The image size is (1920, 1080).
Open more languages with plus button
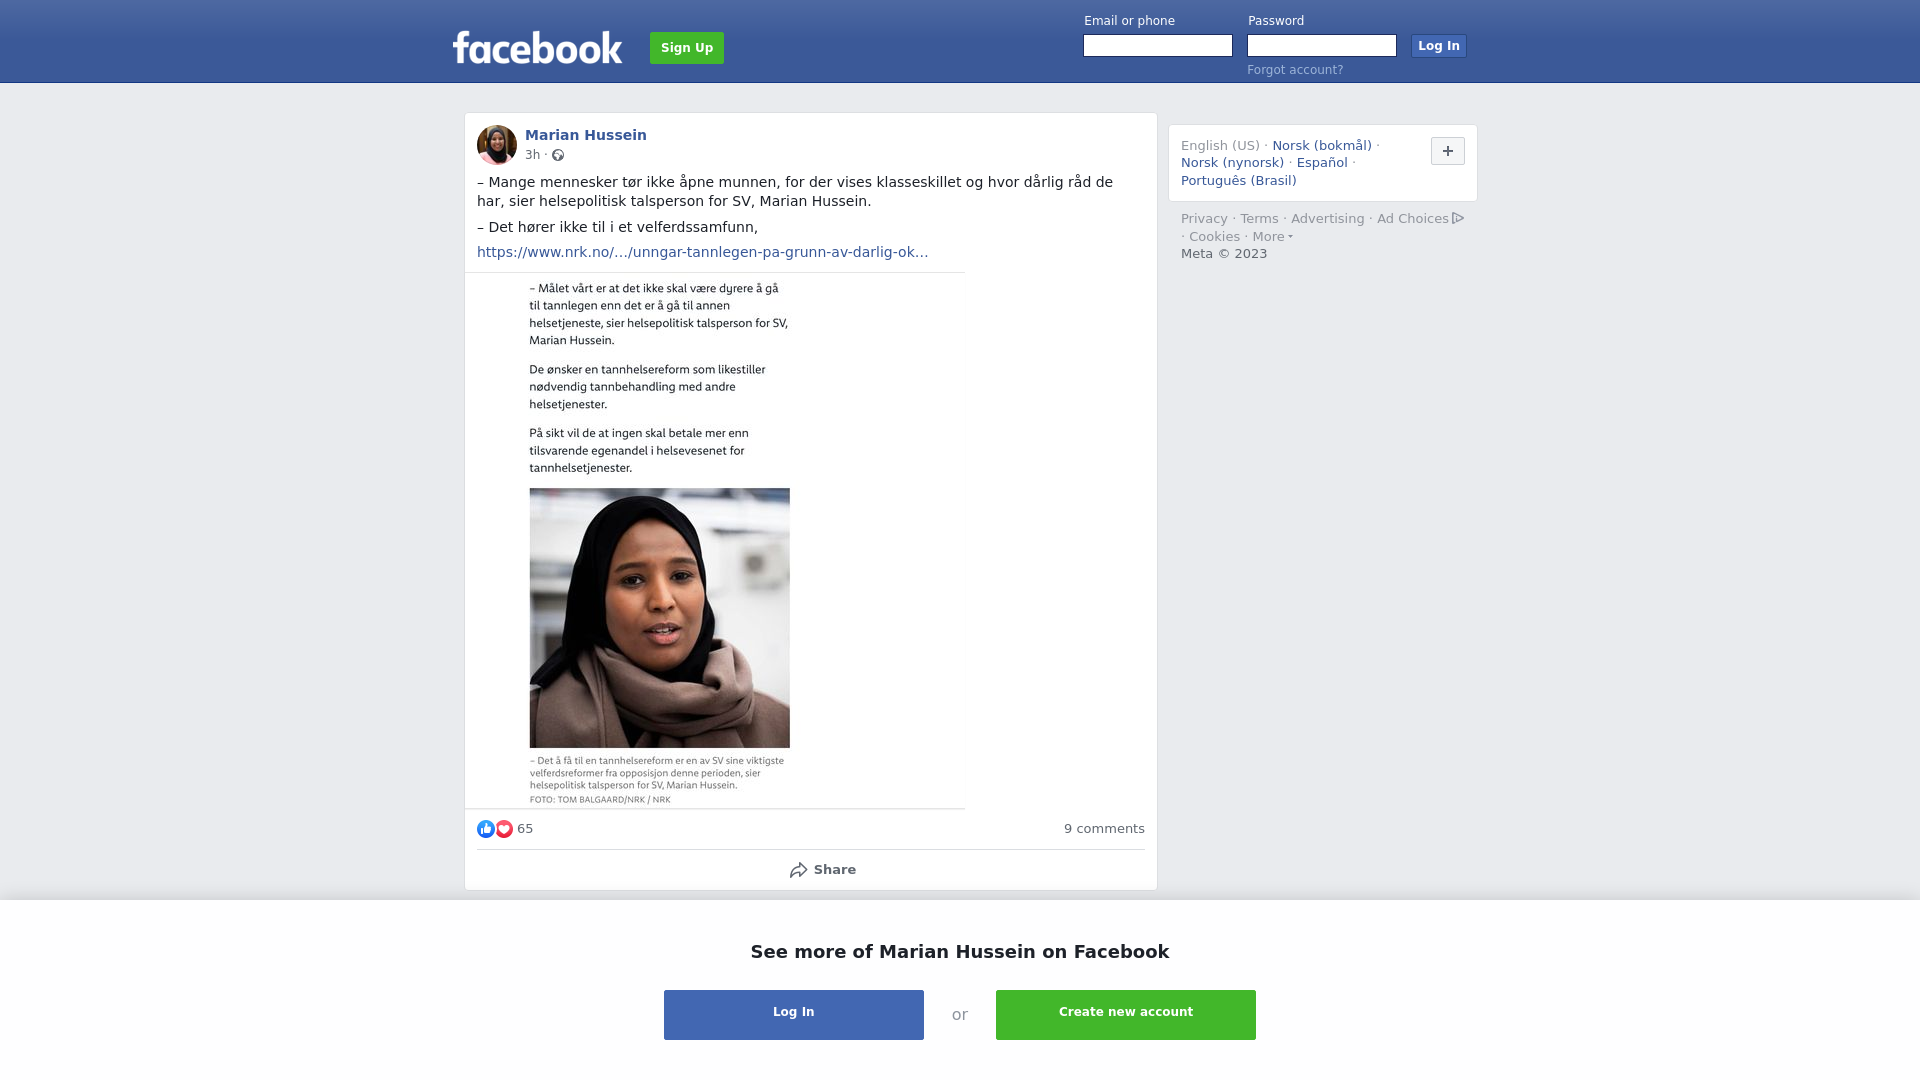1448,151
